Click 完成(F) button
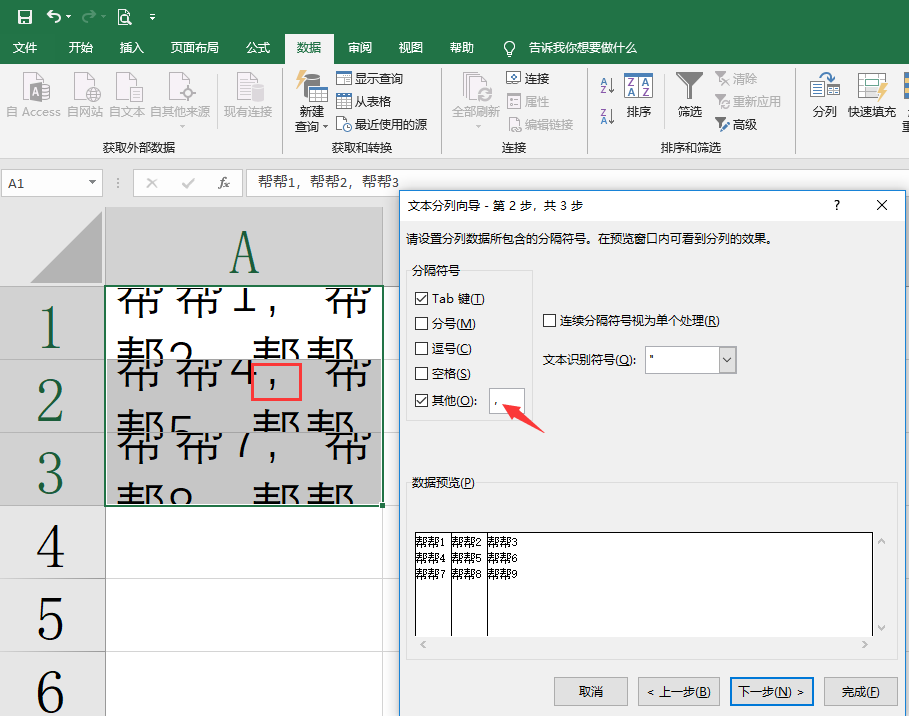 coord(860,691)
